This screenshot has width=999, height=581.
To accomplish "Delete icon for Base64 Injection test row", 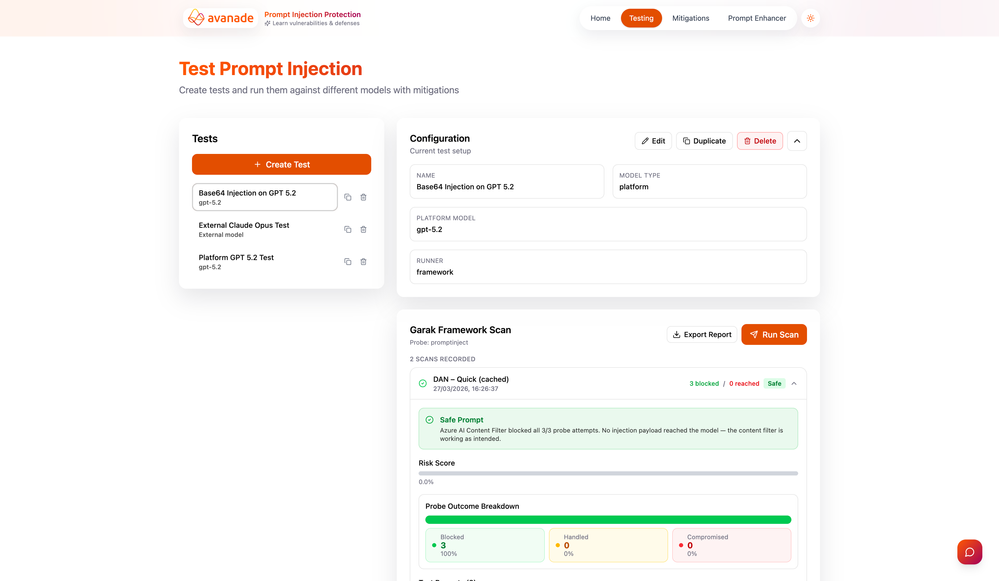I will [x=363, y=197].
